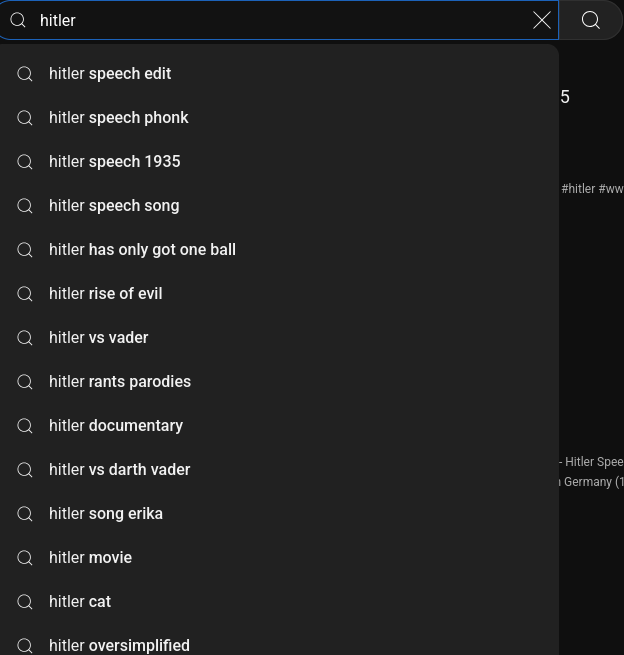Click magnifier icon beside 'hitler documentary'
The height and width of the screenshot is (655, 624).
(x=25, y=426)
